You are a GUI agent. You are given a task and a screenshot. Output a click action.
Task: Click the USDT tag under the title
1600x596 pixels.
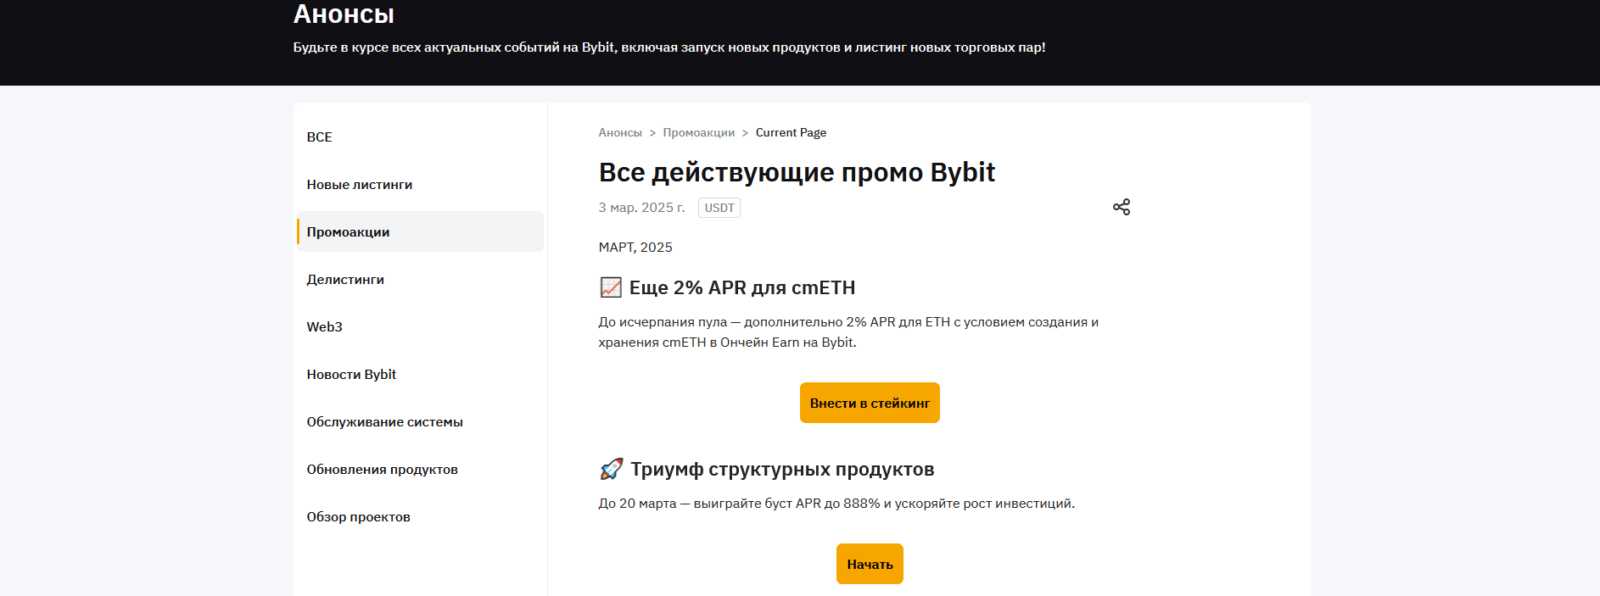[719, 208]
